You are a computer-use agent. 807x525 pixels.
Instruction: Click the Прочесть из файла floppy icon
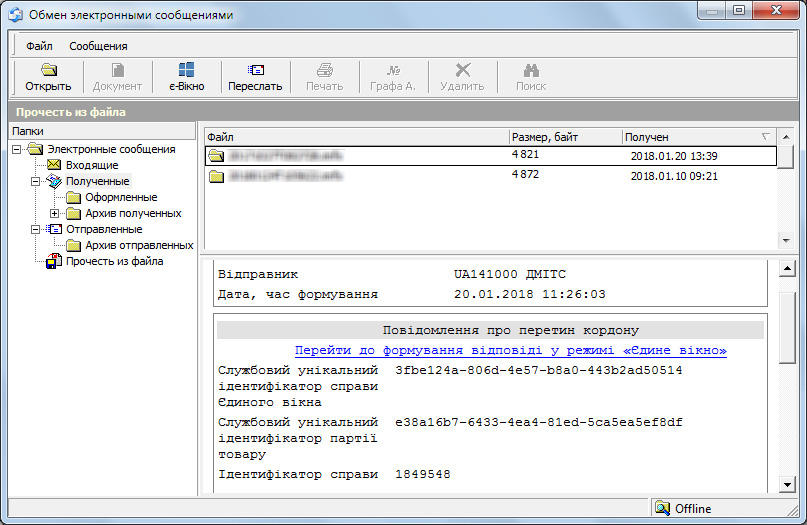click(54, 261)
